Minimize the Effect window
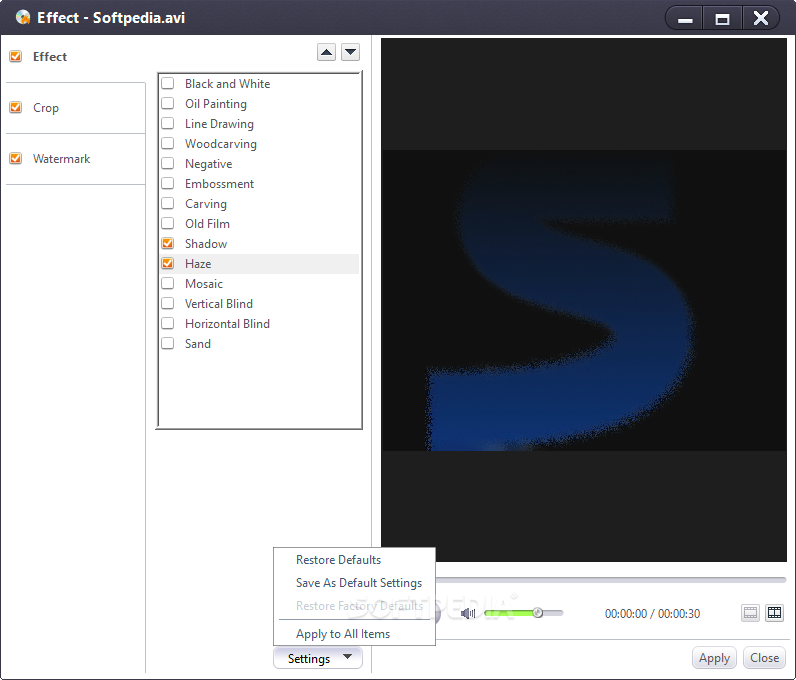Viewport: 796px width, 680px height. [x=685, y=18]
